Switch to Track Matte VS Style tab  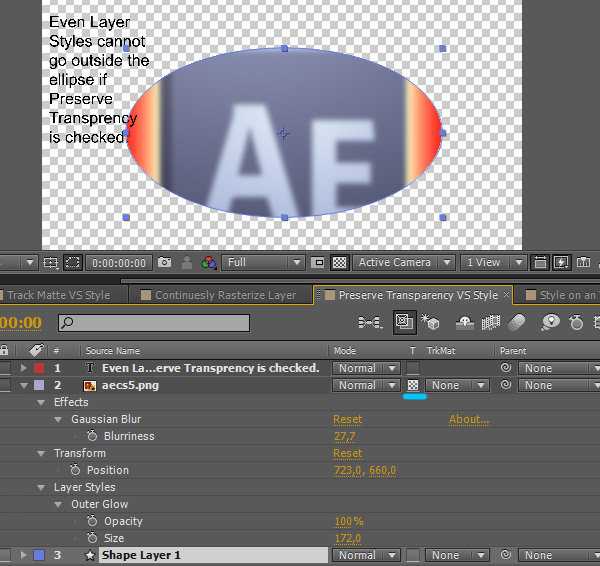click(58, 295)
